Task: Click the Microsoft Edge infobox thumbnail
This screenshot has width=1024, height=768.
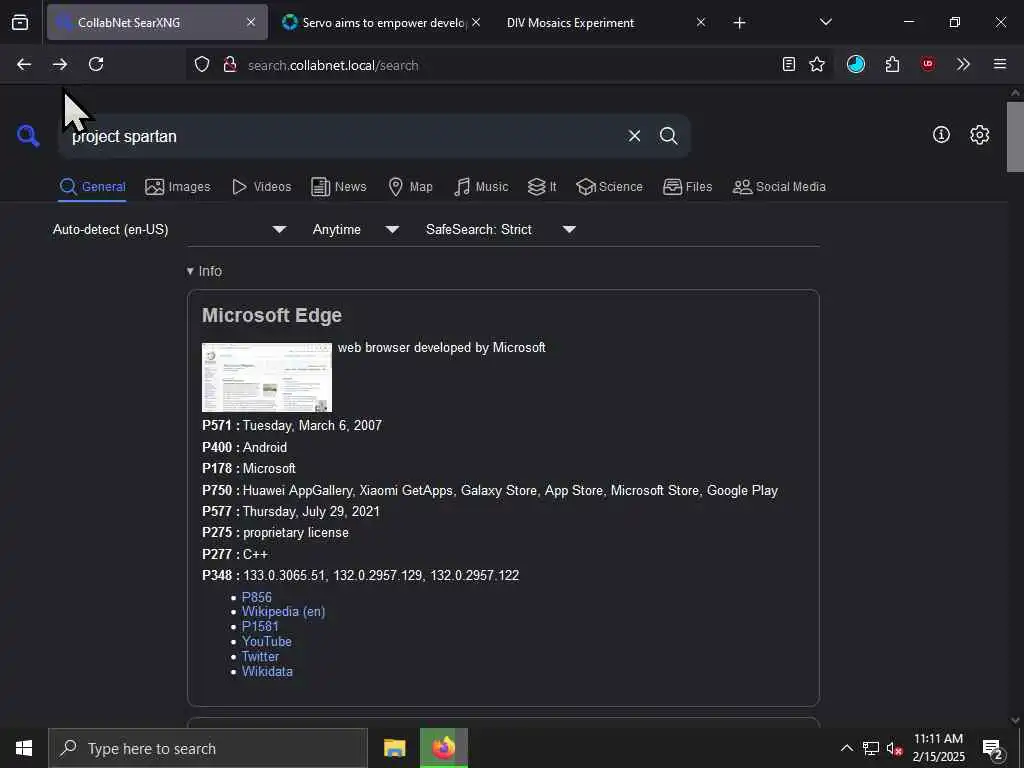Action: [x=267, y=377]
